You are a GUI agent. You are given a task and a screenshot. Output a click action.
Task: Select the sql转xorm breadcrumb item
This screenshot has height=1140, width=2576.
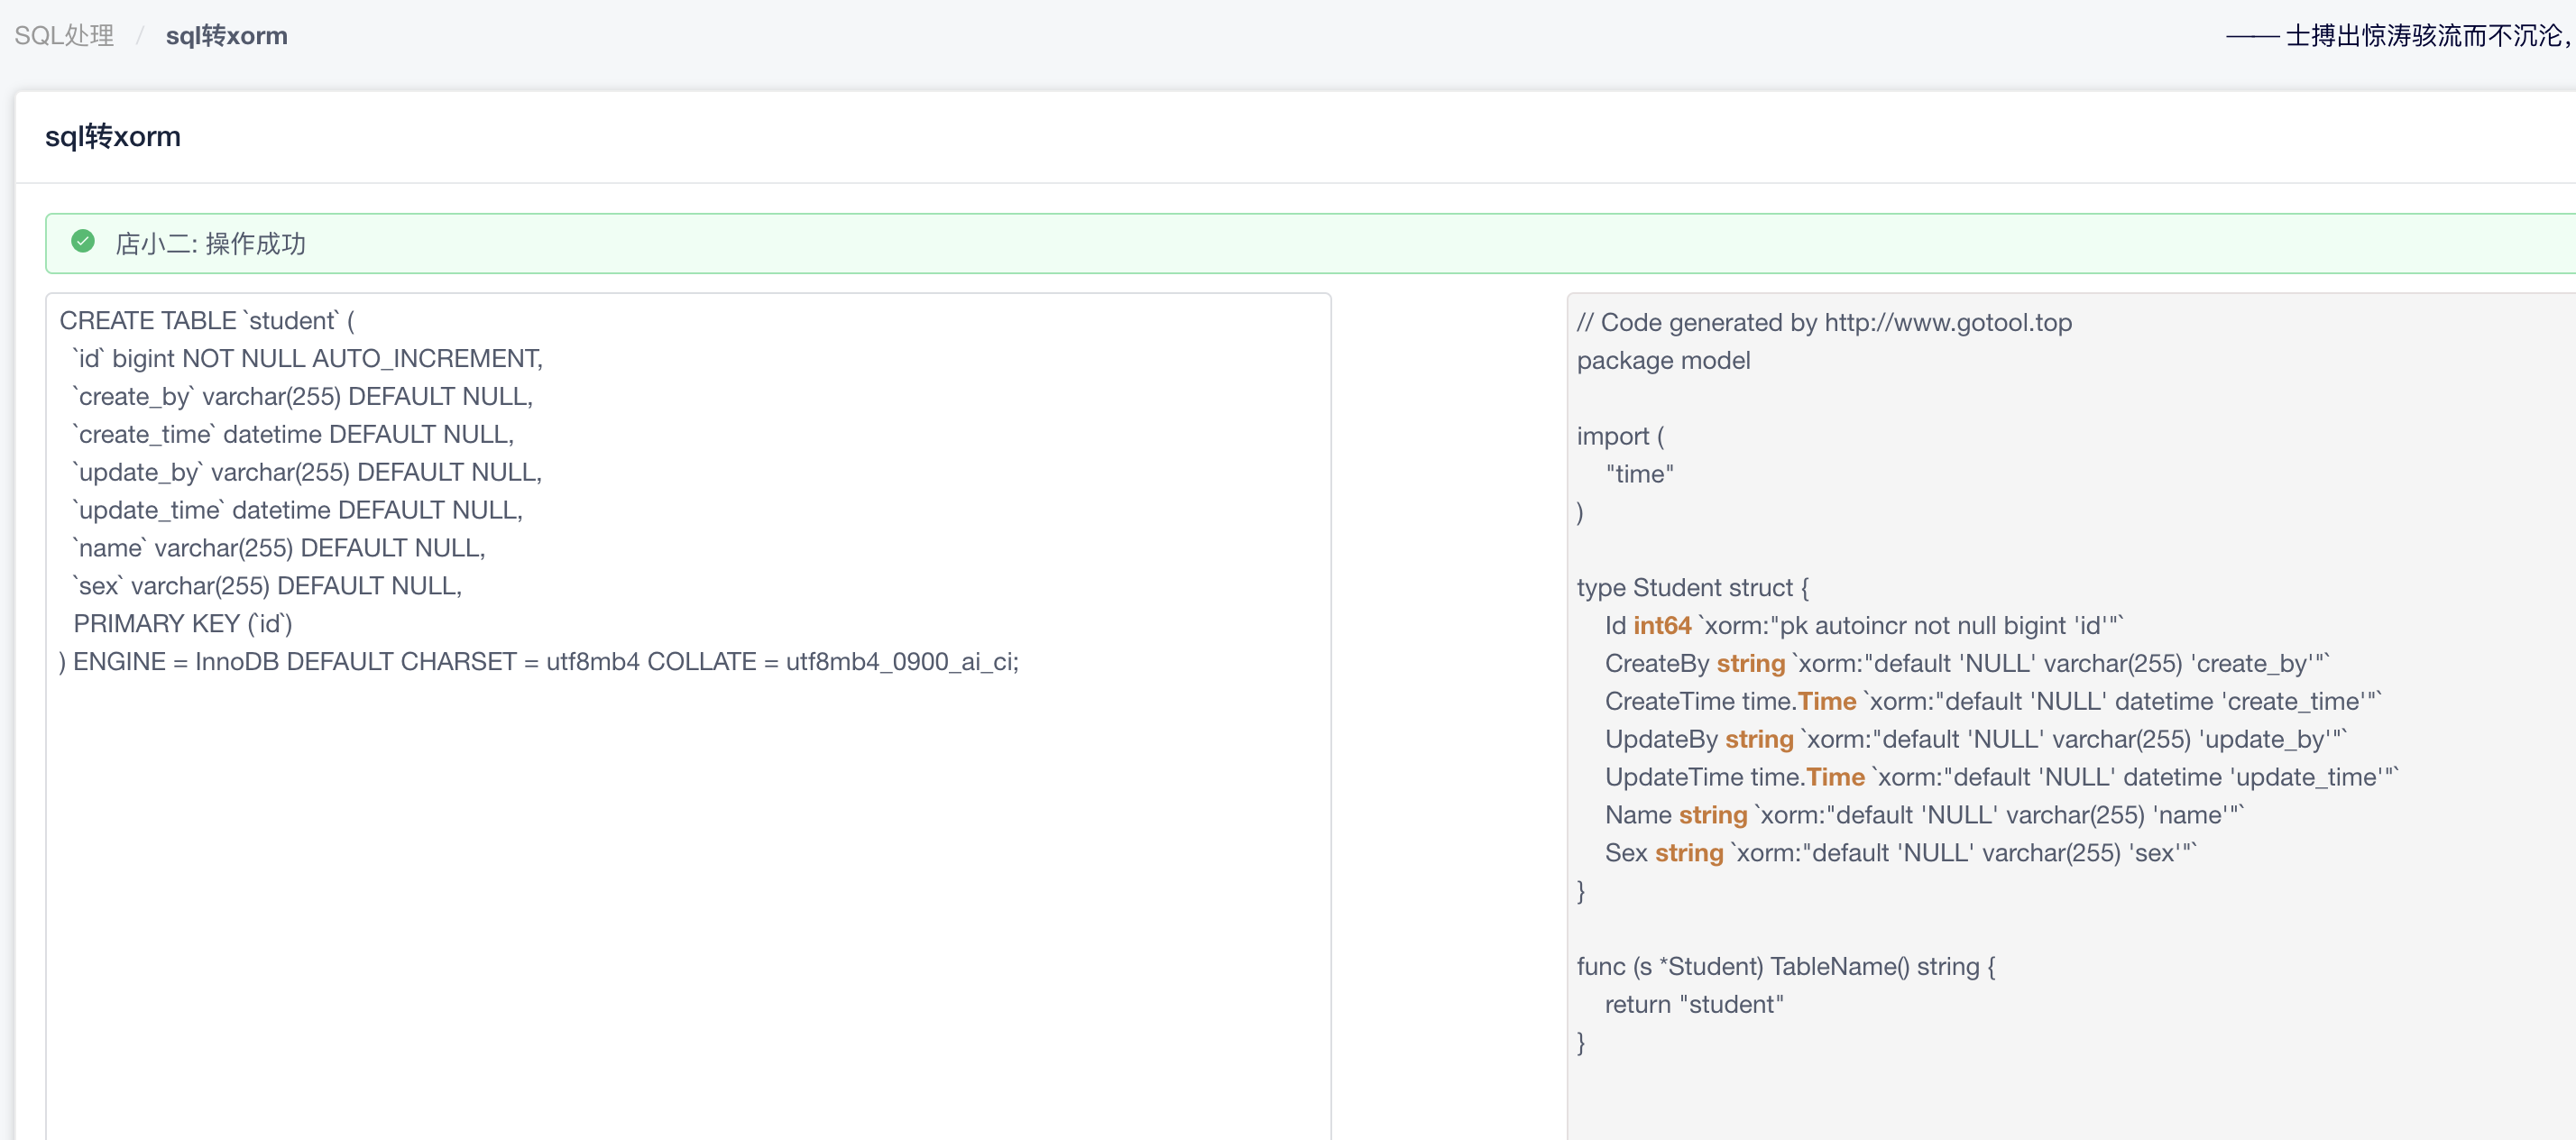tap(226, 36)
